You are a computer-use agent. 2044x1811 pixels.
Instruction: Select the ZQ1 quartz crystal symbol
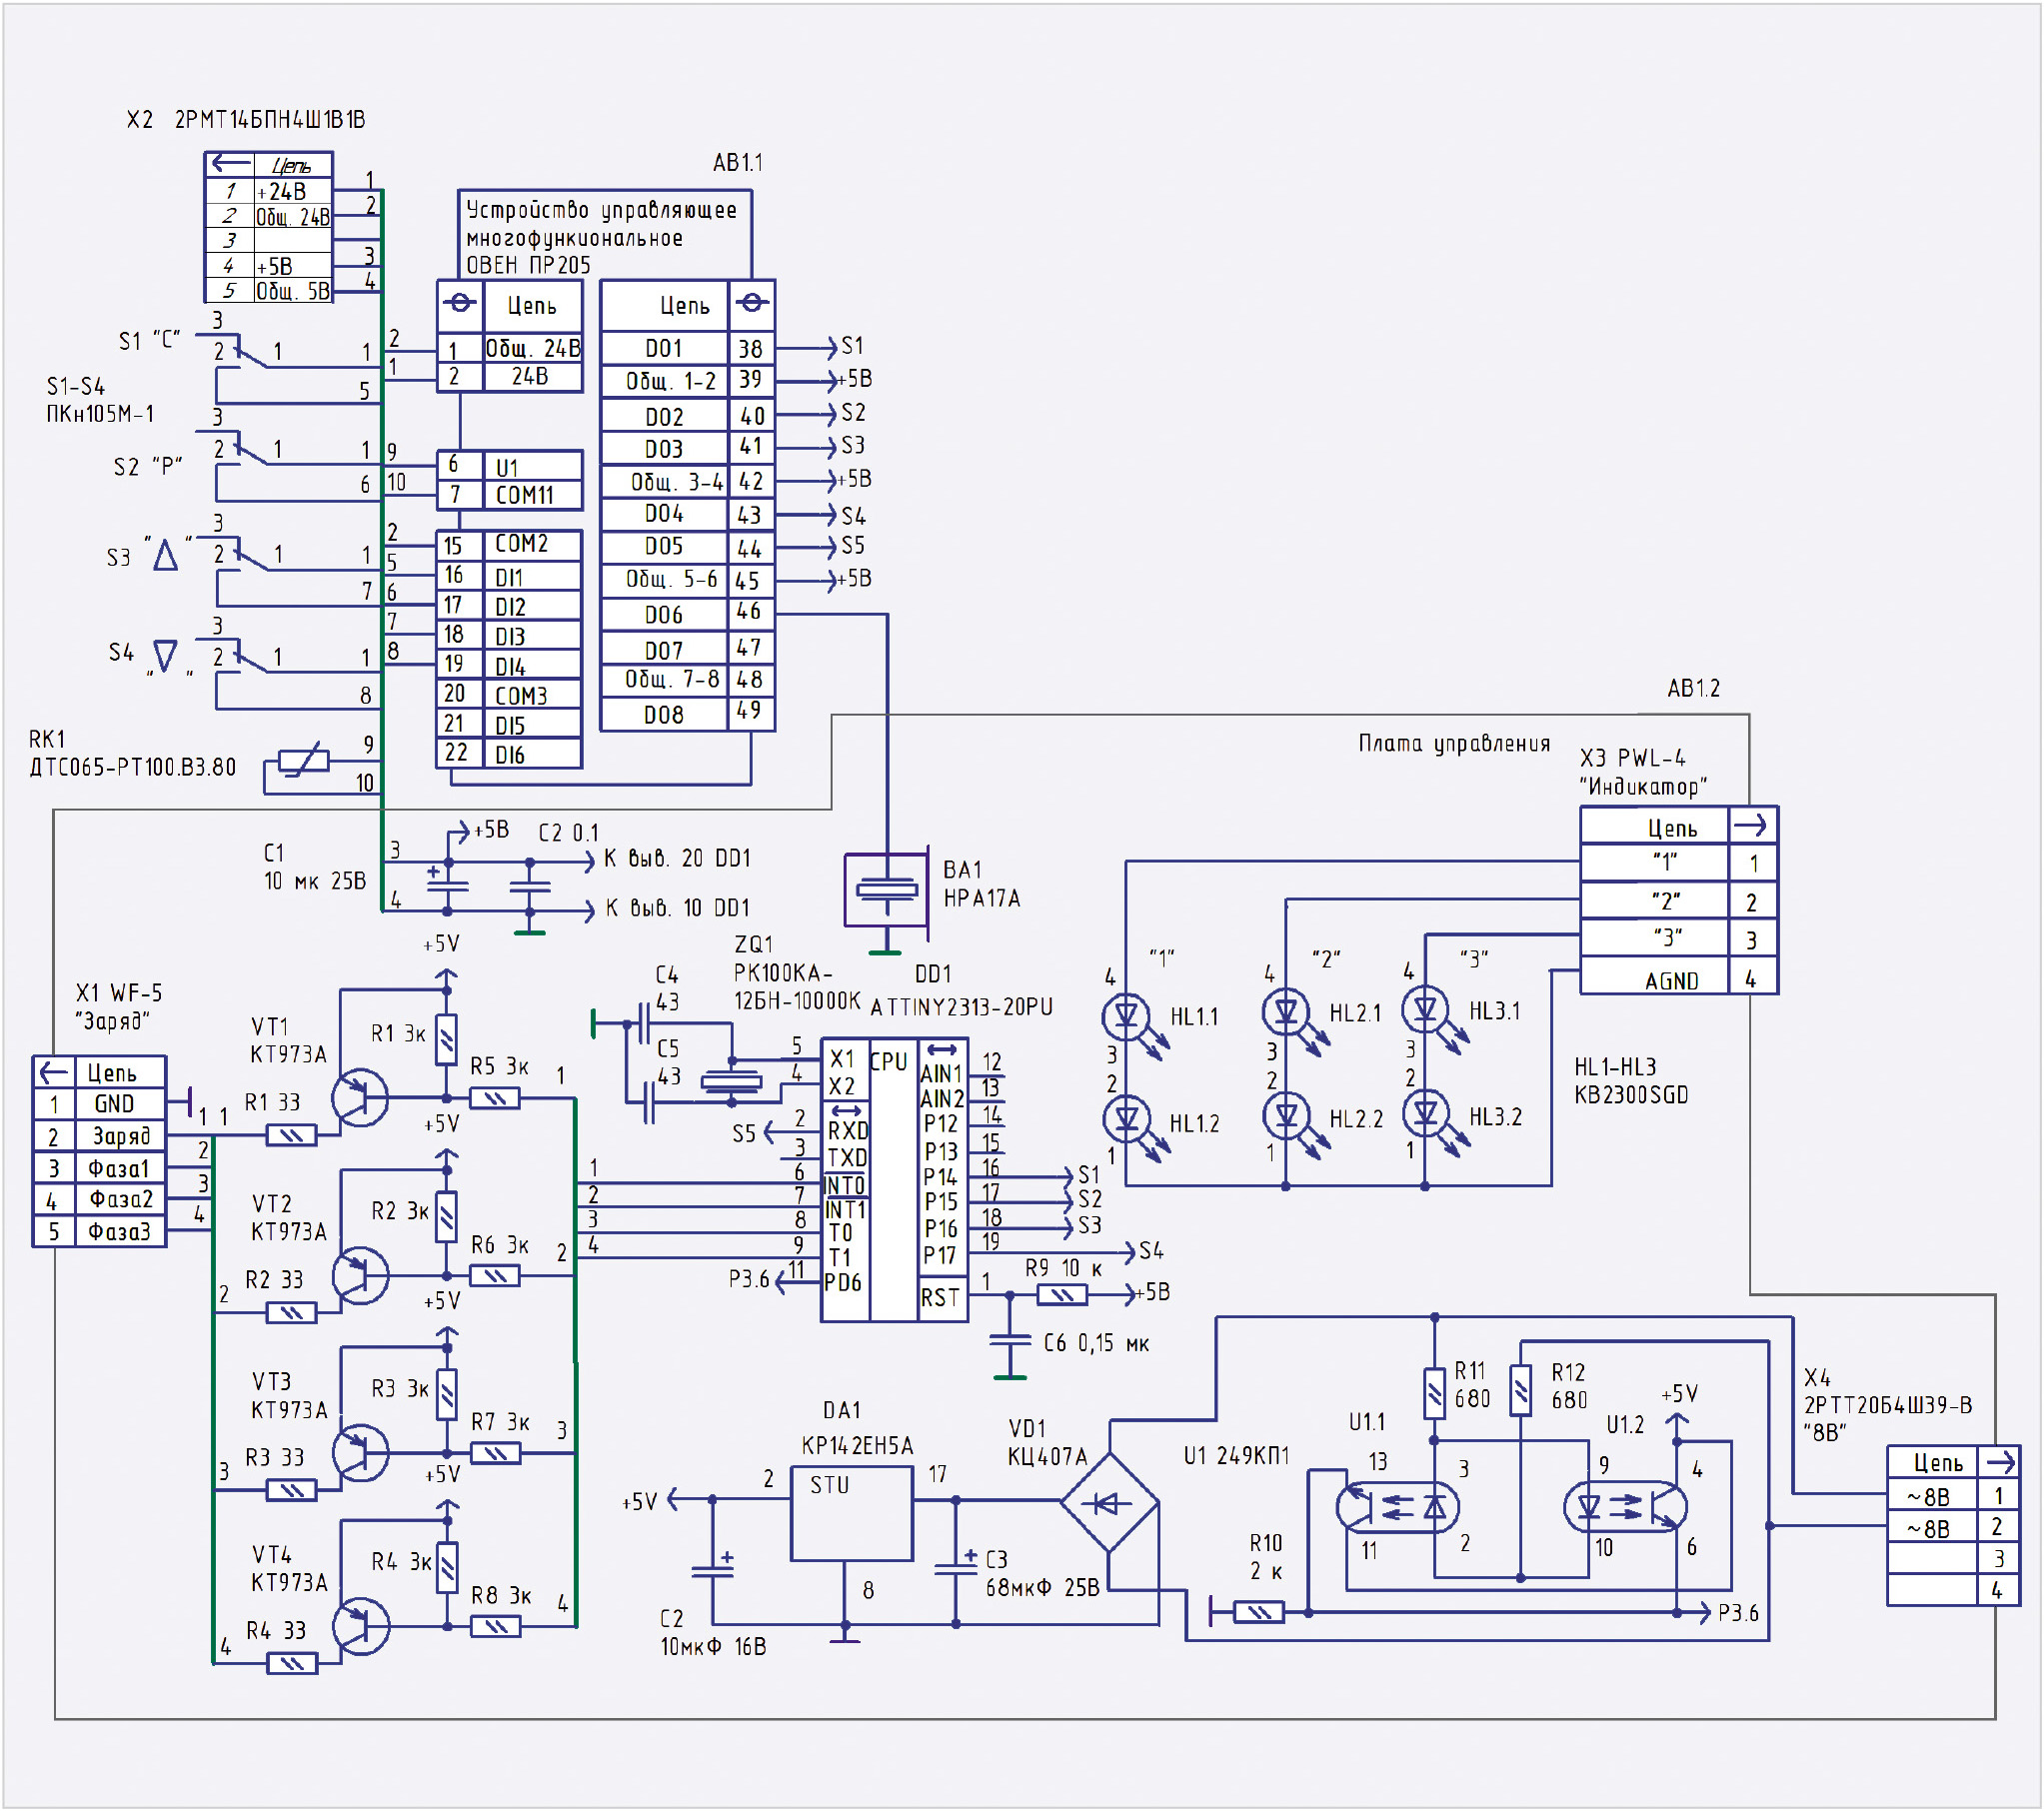tap(731, 1081)
